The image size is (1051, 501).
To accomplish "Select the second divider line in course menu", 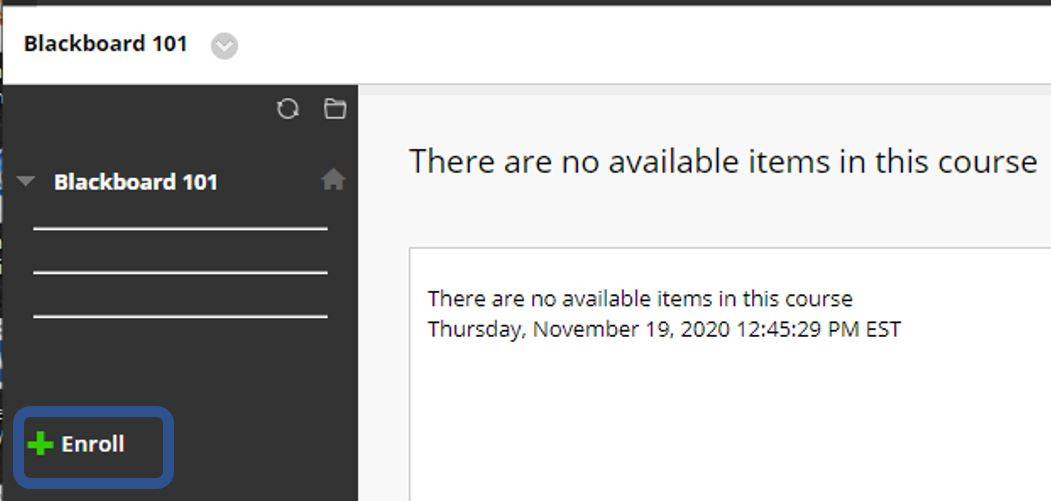I will [x=180, y=272].
